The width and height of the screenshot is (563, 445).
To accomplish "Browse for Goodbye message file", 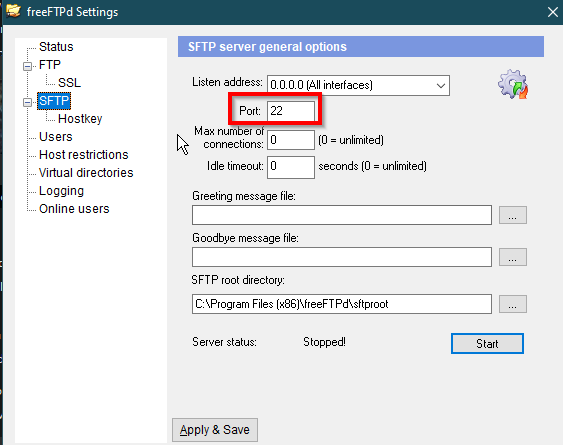I will point(513,257).
